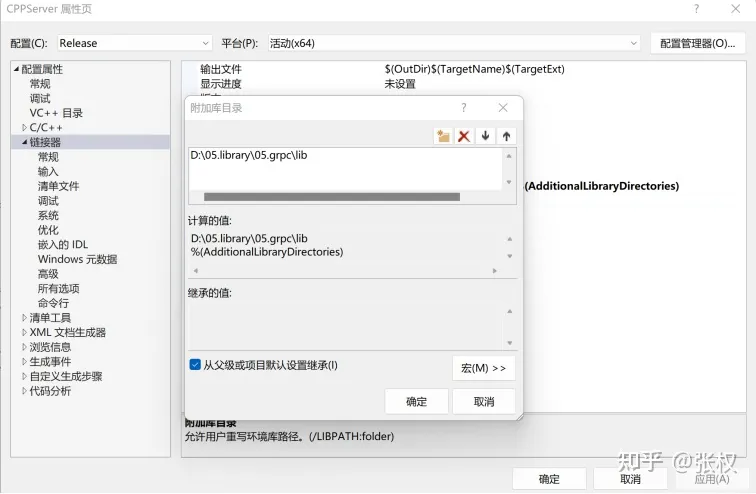Select 常规 under 链接器
The height and width of the screenshot is (494, 756).
coord(48,157)
